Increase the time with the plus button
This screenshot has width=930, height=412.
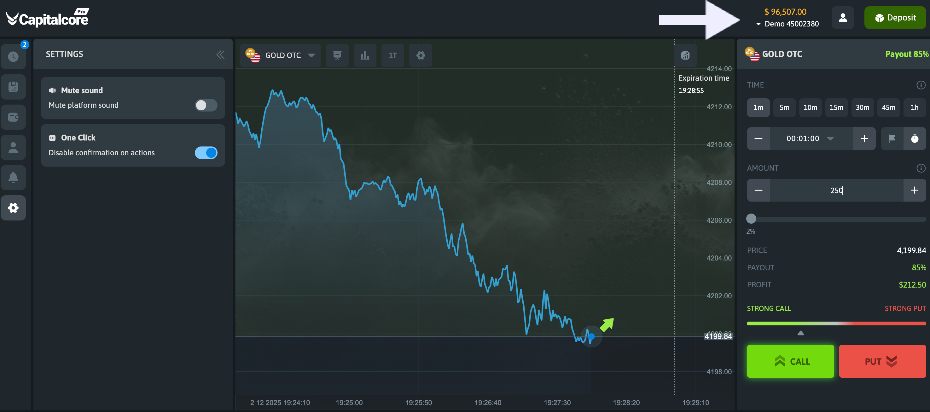(864, 139)
